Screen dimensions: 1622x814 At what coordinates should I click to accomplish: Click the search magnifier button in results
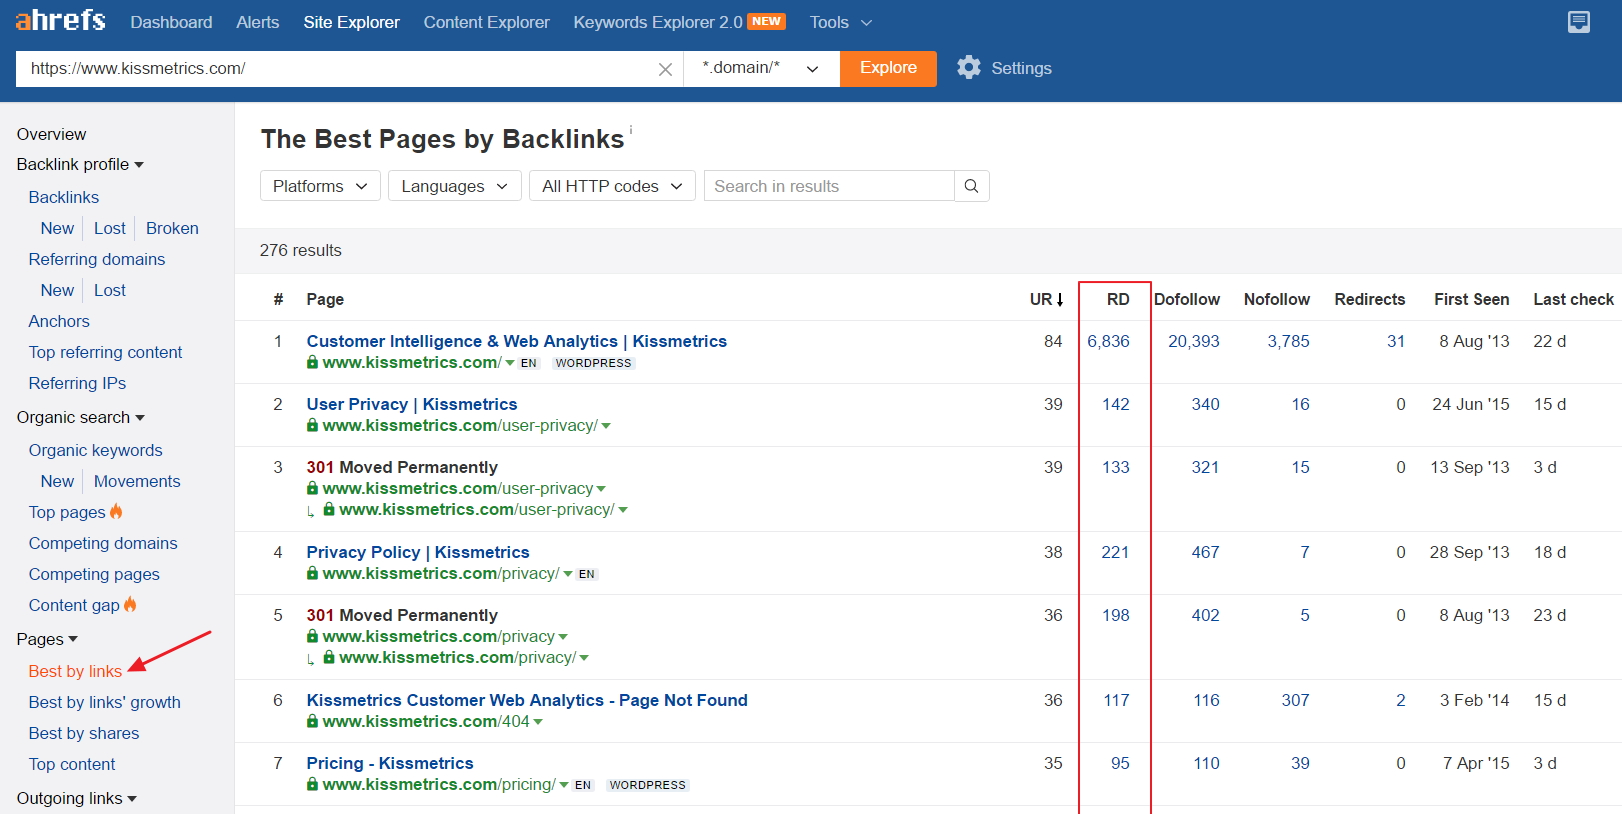pyautogui.click(x=971, y=186)
